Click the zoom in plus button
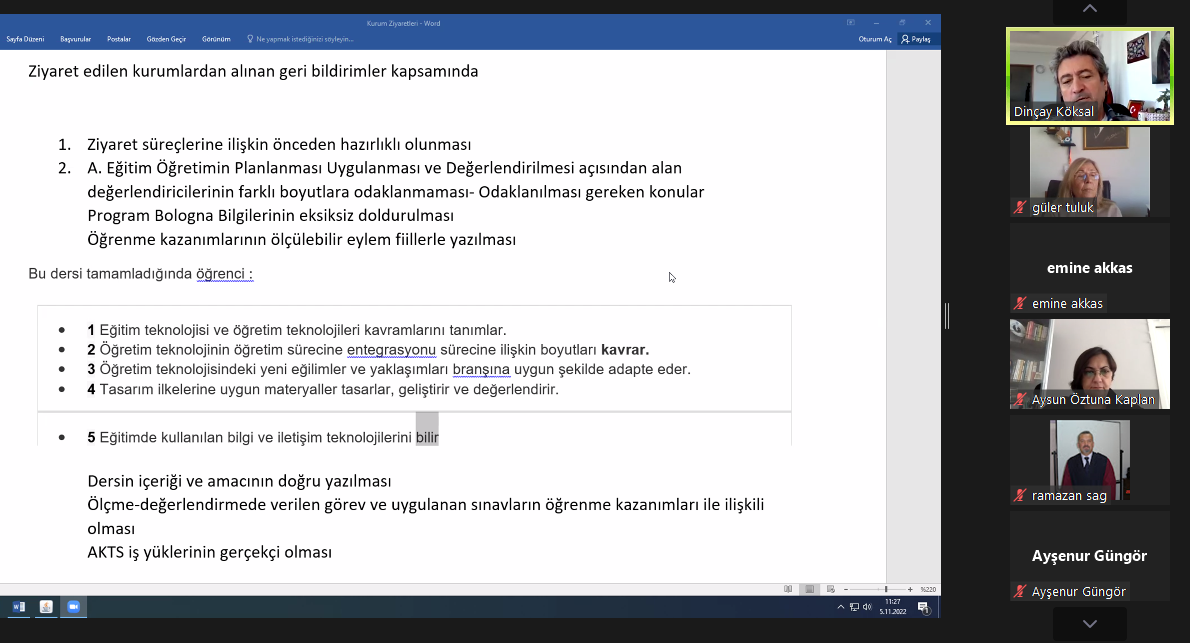1190x643 pixels. pos(910,589)
